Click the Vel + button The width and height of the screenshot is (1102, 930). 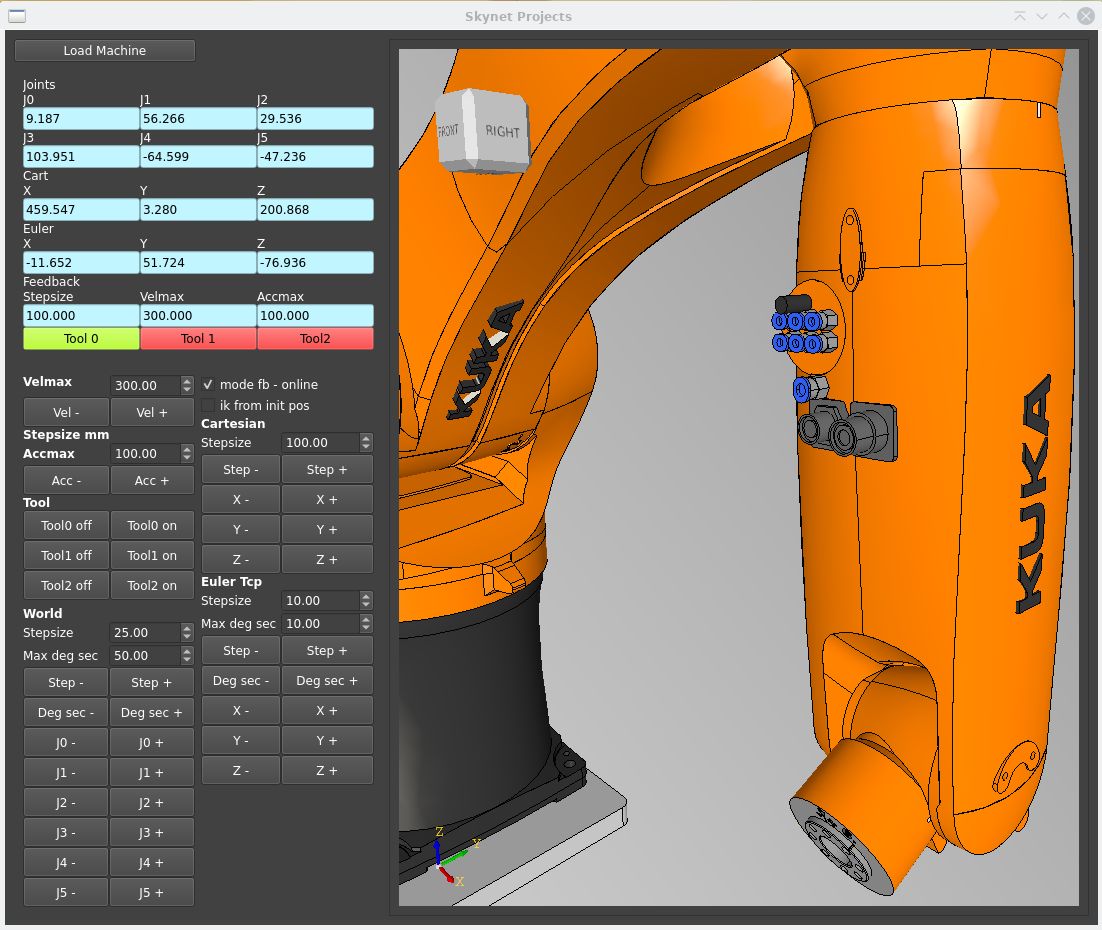(152, 413)
